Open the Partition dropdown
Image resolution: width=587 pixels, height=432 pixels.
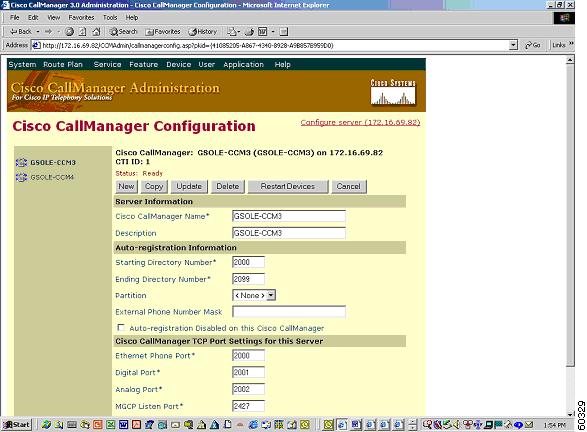(x=271, y=295)
